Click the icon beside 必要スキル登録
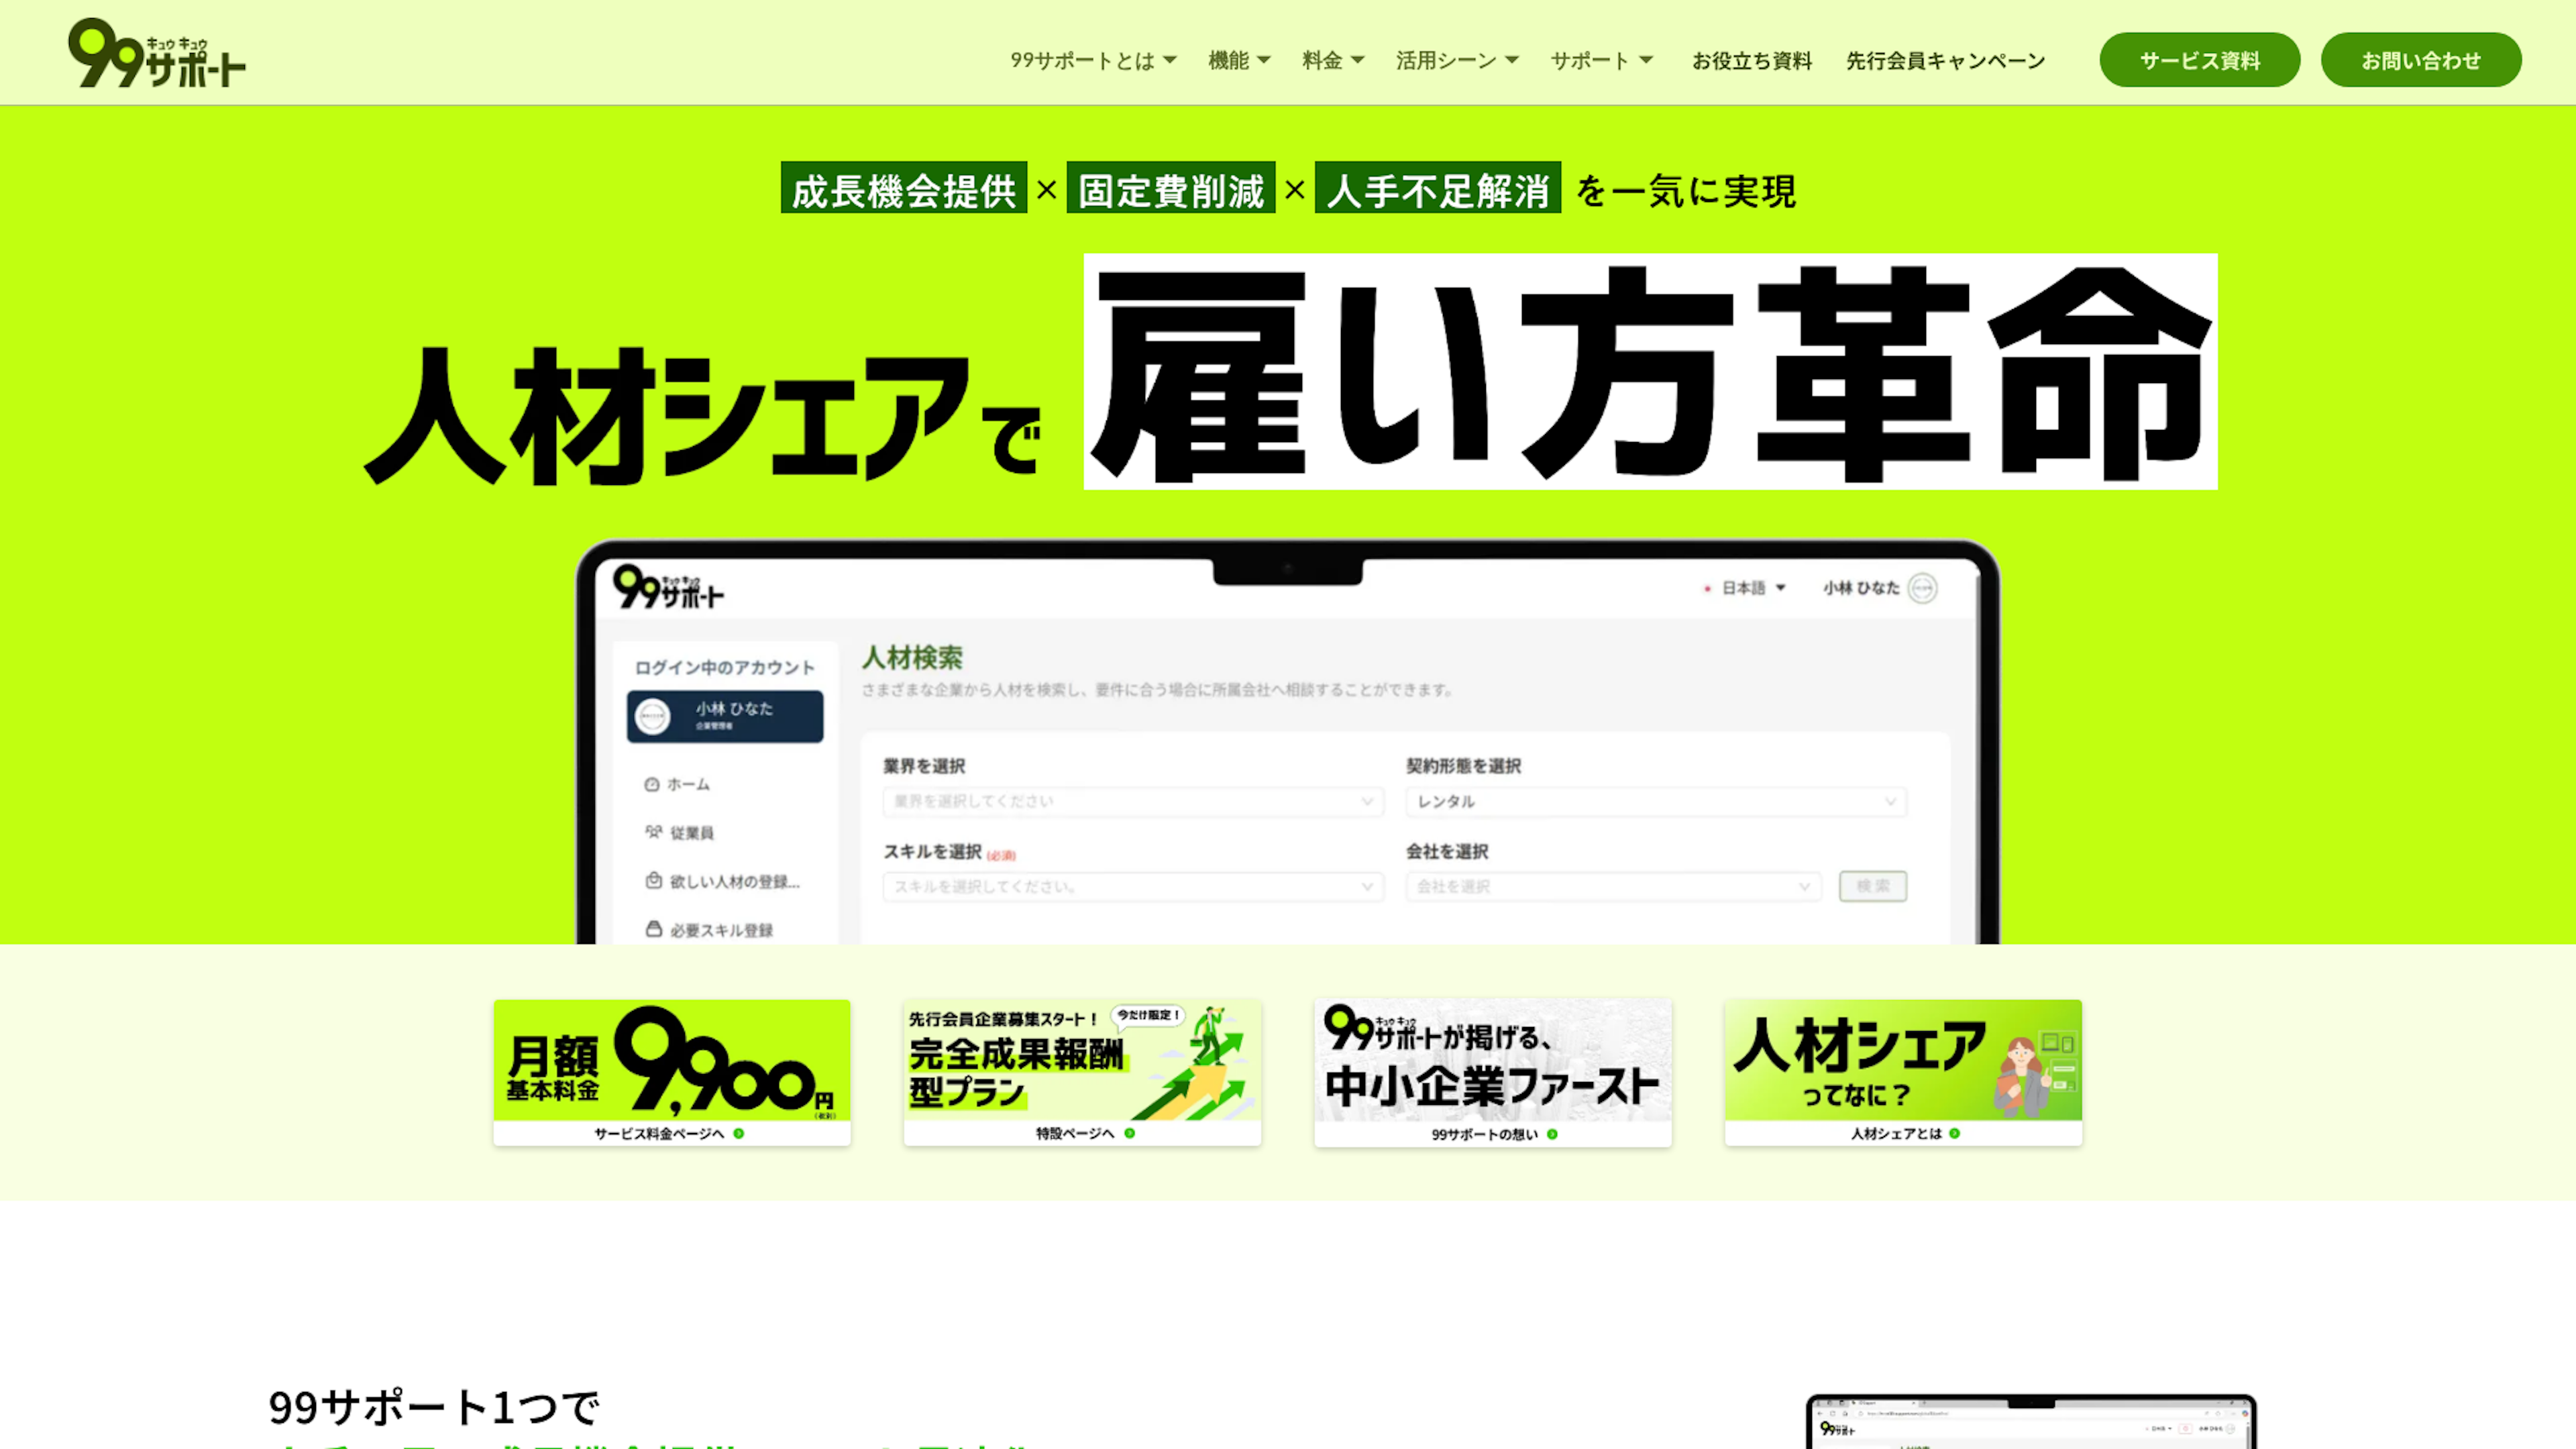The image size is (2576, 1449). (653, 929)
